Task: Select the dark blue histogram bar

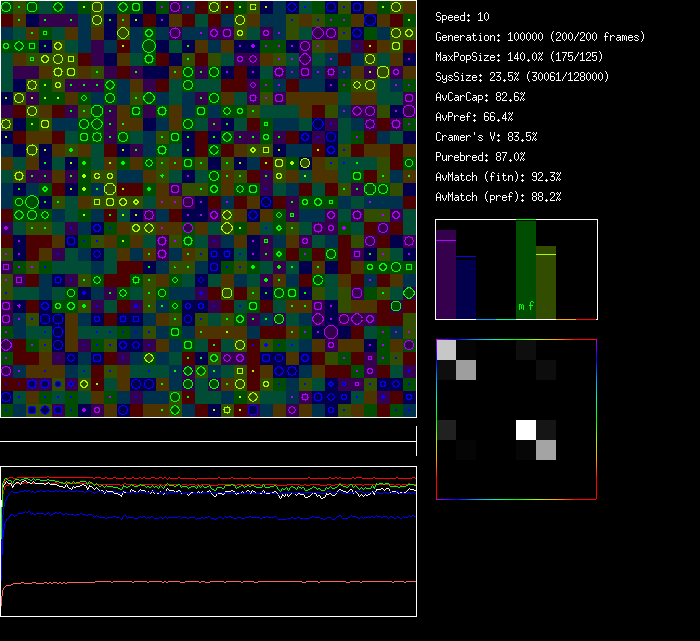Action: tap(466, 288)
